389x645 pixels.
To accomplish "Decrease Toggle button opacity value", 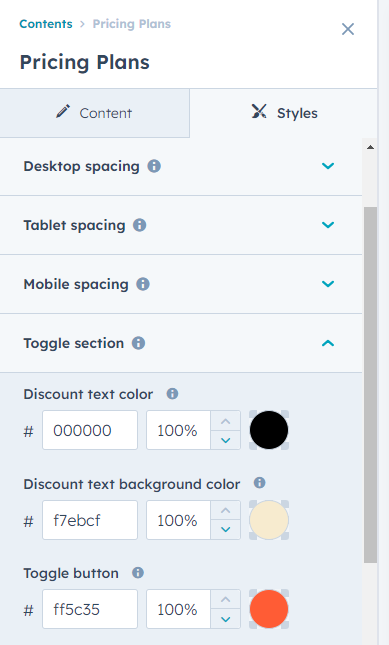I will click(225, 619).
